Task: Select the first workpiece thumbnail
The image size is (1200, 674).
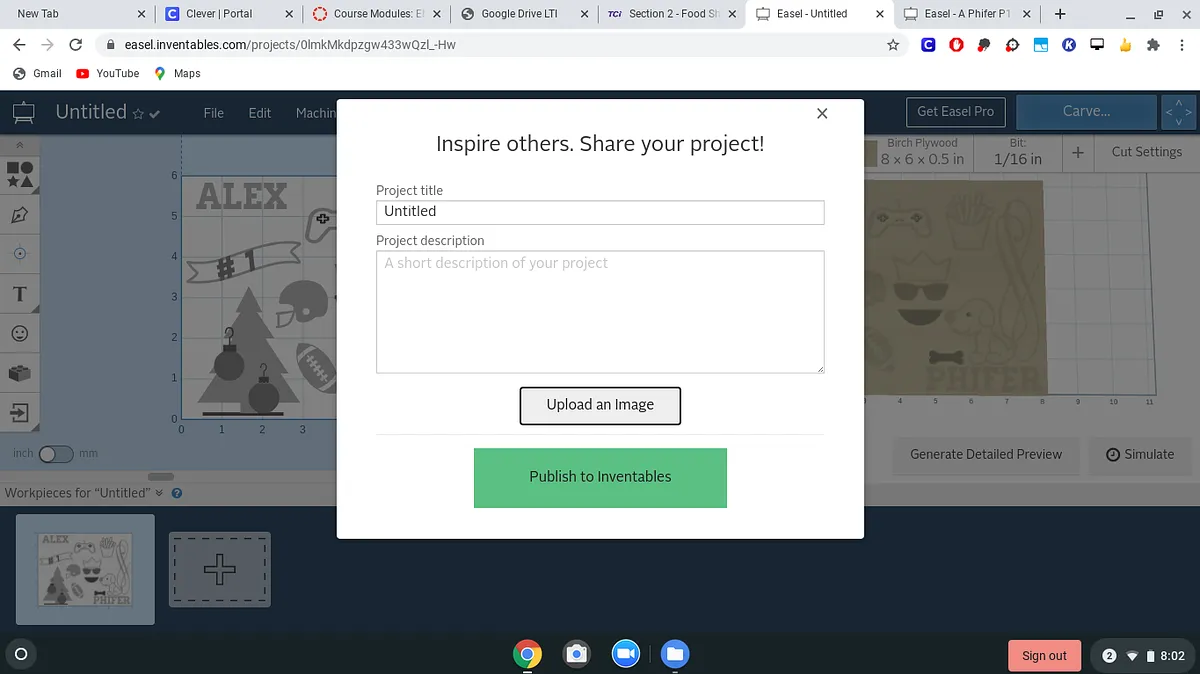Action: click(x=85, y=569)
